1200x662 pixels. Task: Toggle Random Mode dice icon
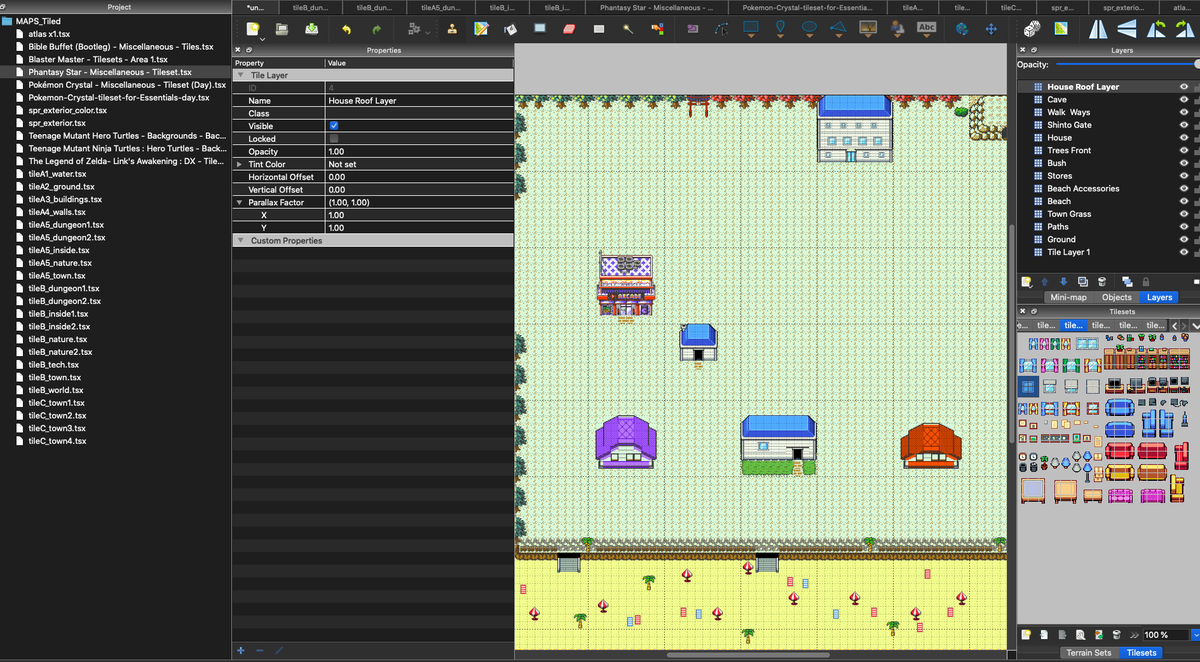tap(1032, 29)
